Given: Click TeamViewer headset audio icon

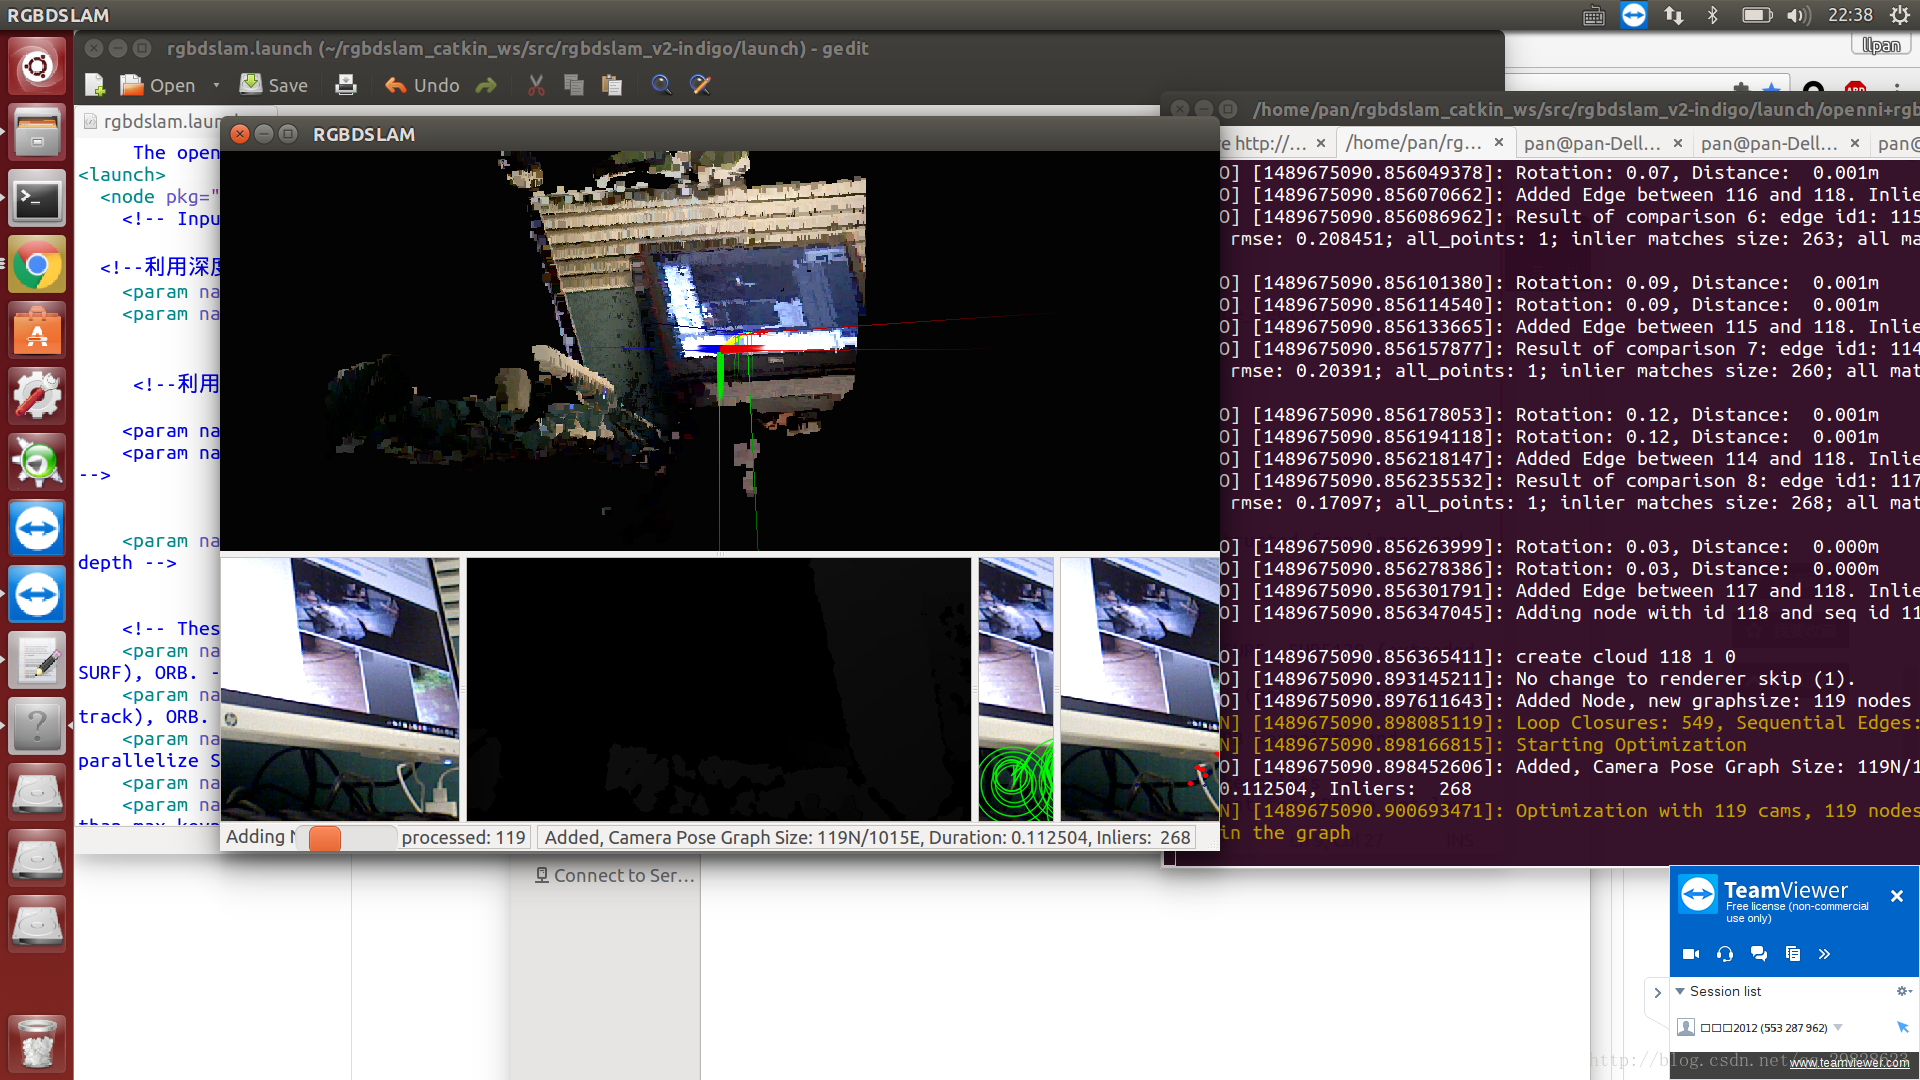Looking at the screenshot, I should 1725,954.
